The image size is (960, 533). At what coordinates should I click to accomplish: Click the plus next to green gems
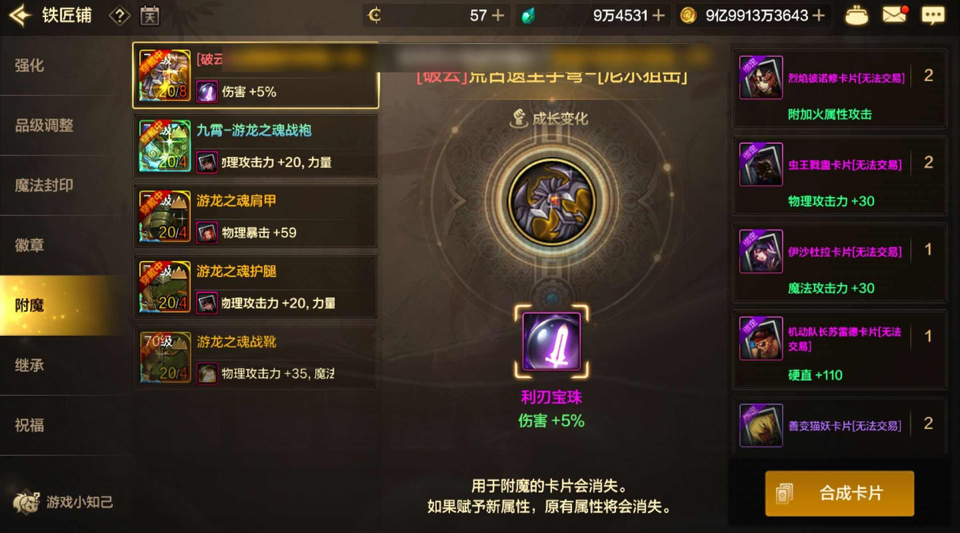point(658,15)
